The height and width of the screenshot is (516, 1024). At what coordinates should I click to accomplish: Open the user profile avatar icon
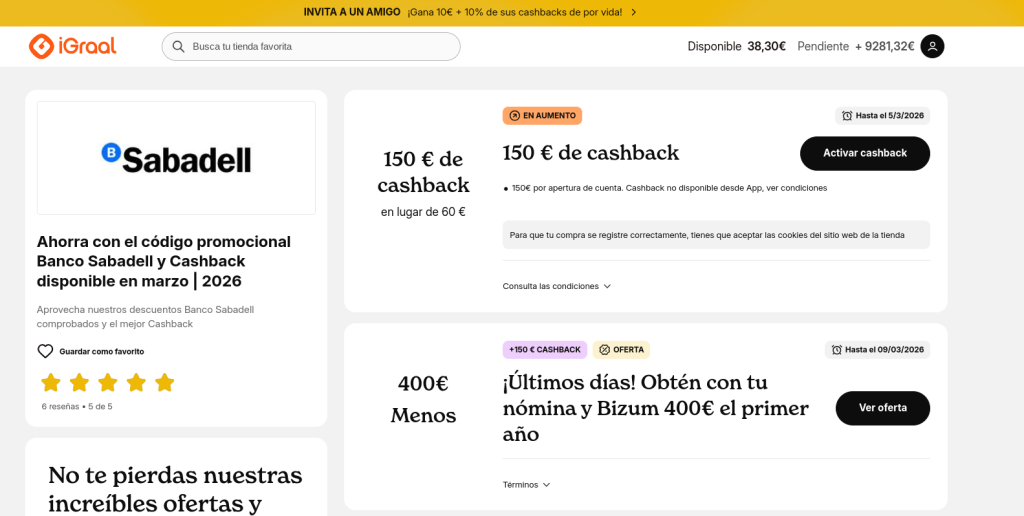932,46
